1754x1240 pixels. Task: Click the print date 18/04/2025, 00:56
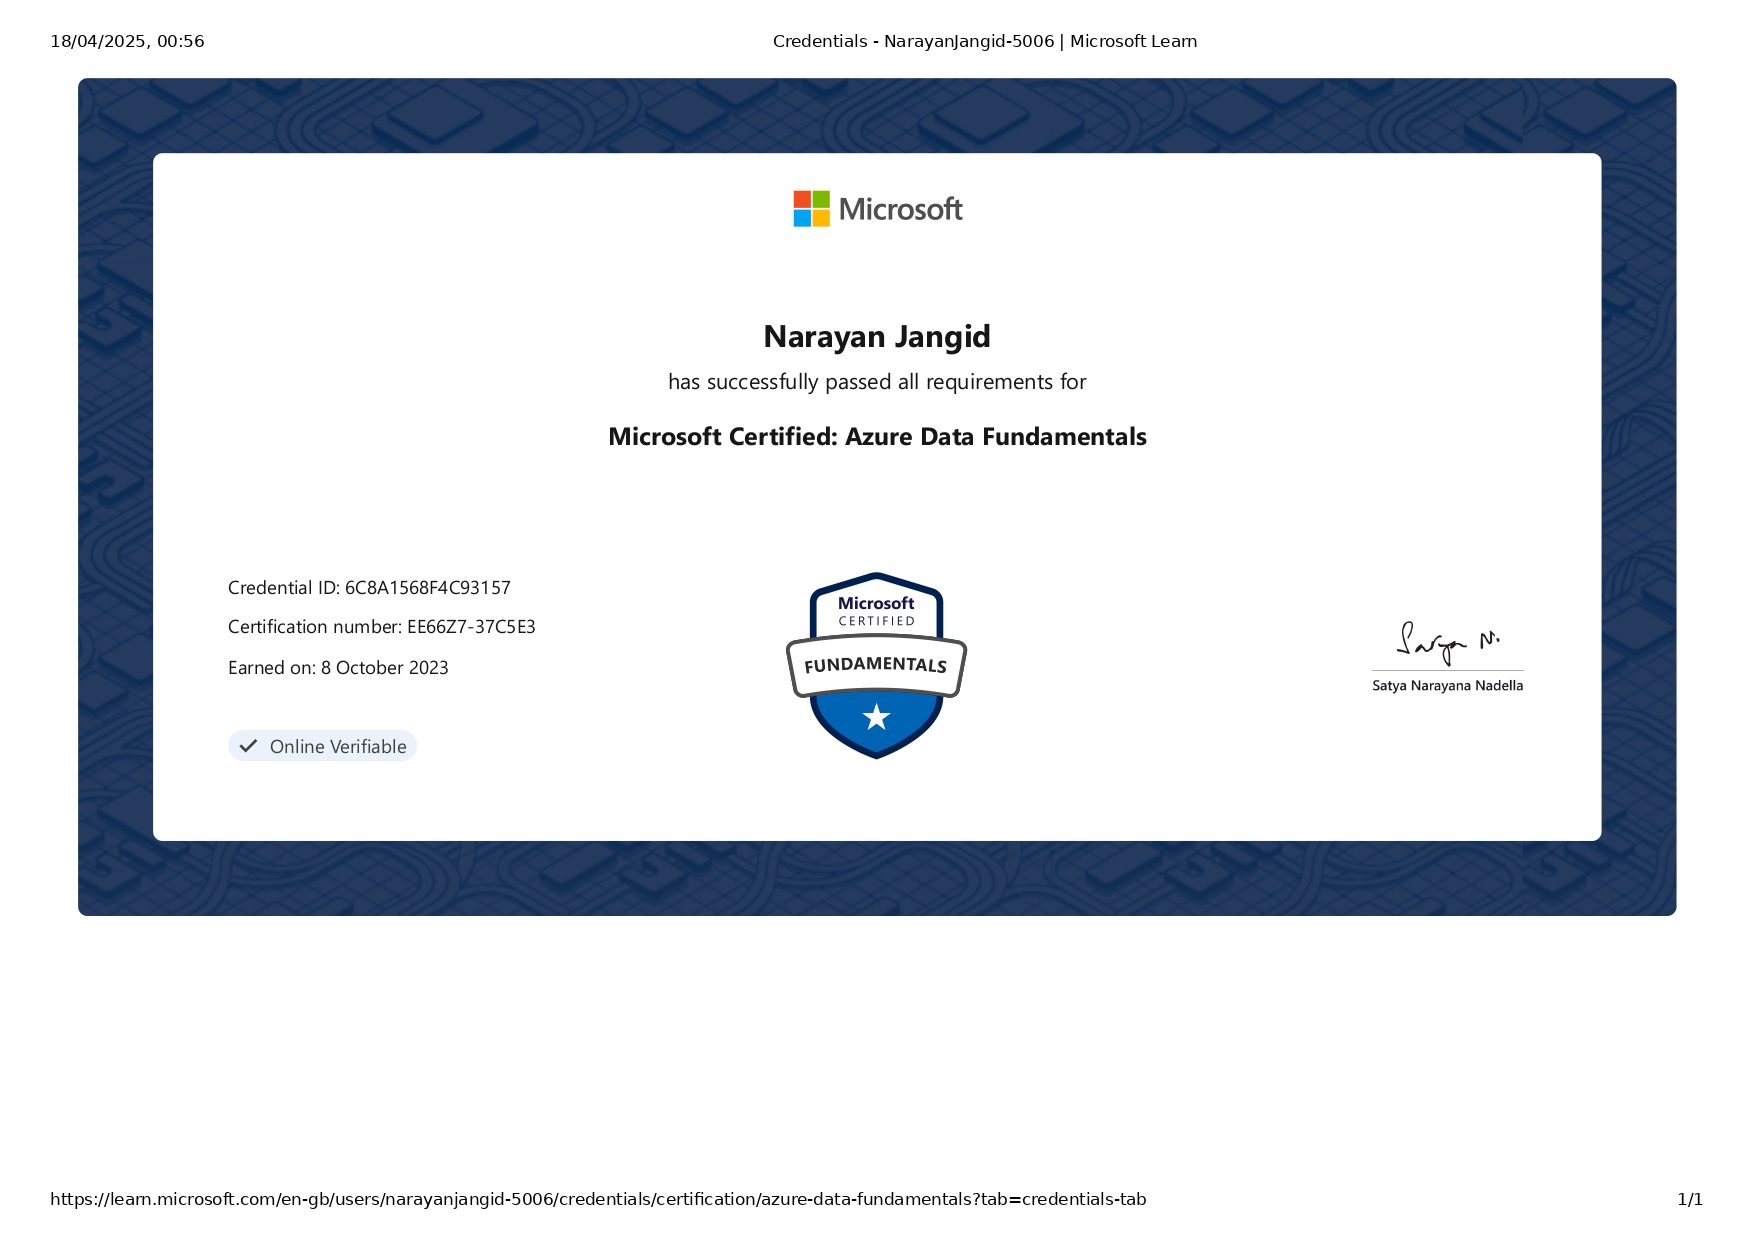tap(127, 41)
